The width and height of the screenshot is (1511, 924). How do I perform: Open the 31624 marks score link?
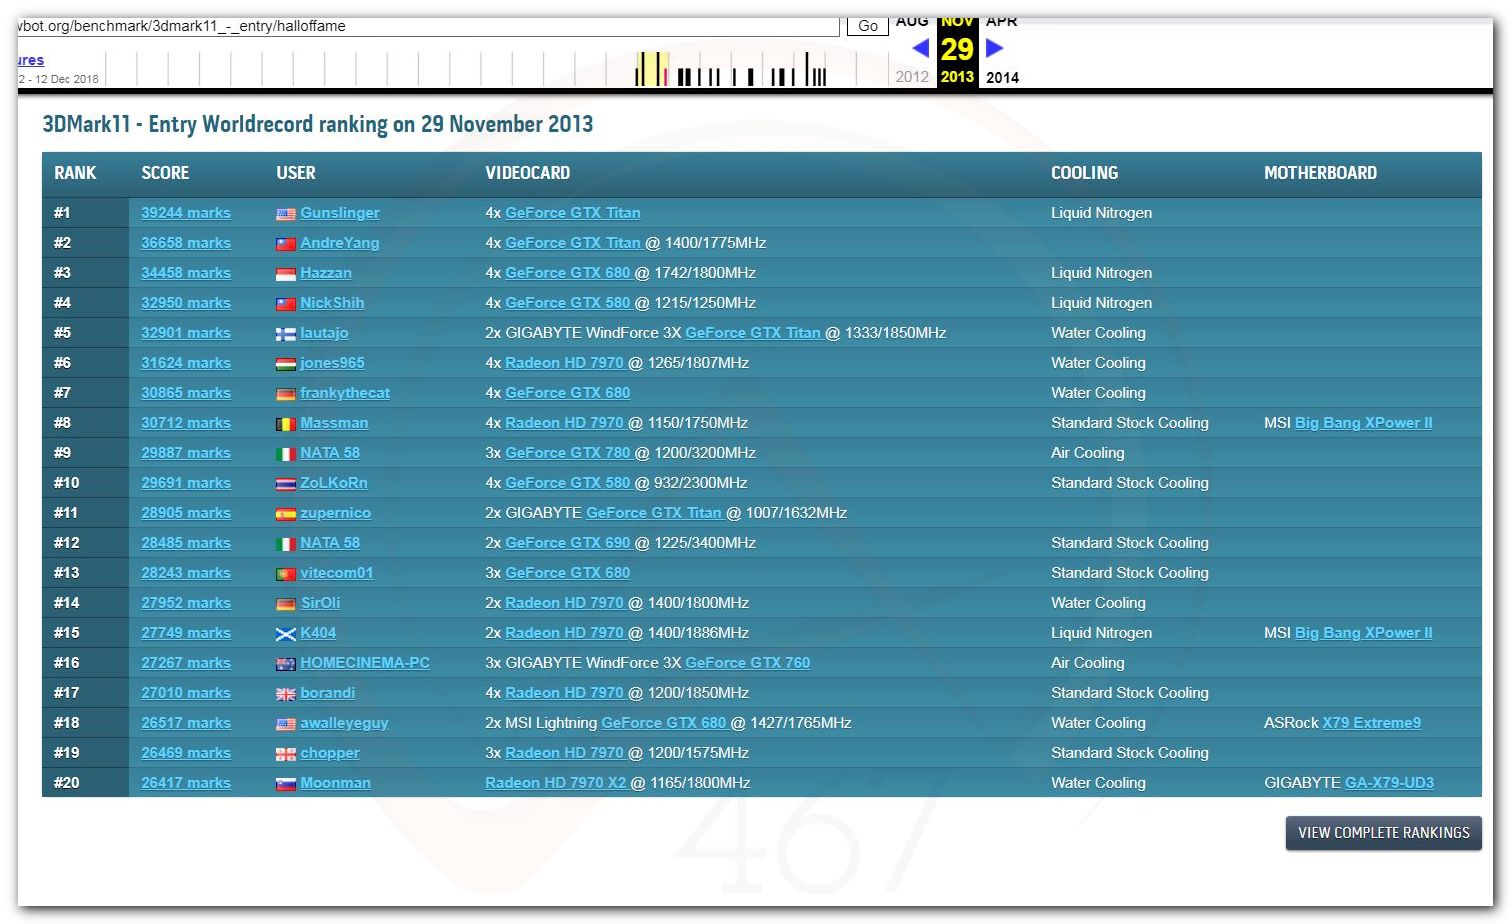[x=186, y=363]
